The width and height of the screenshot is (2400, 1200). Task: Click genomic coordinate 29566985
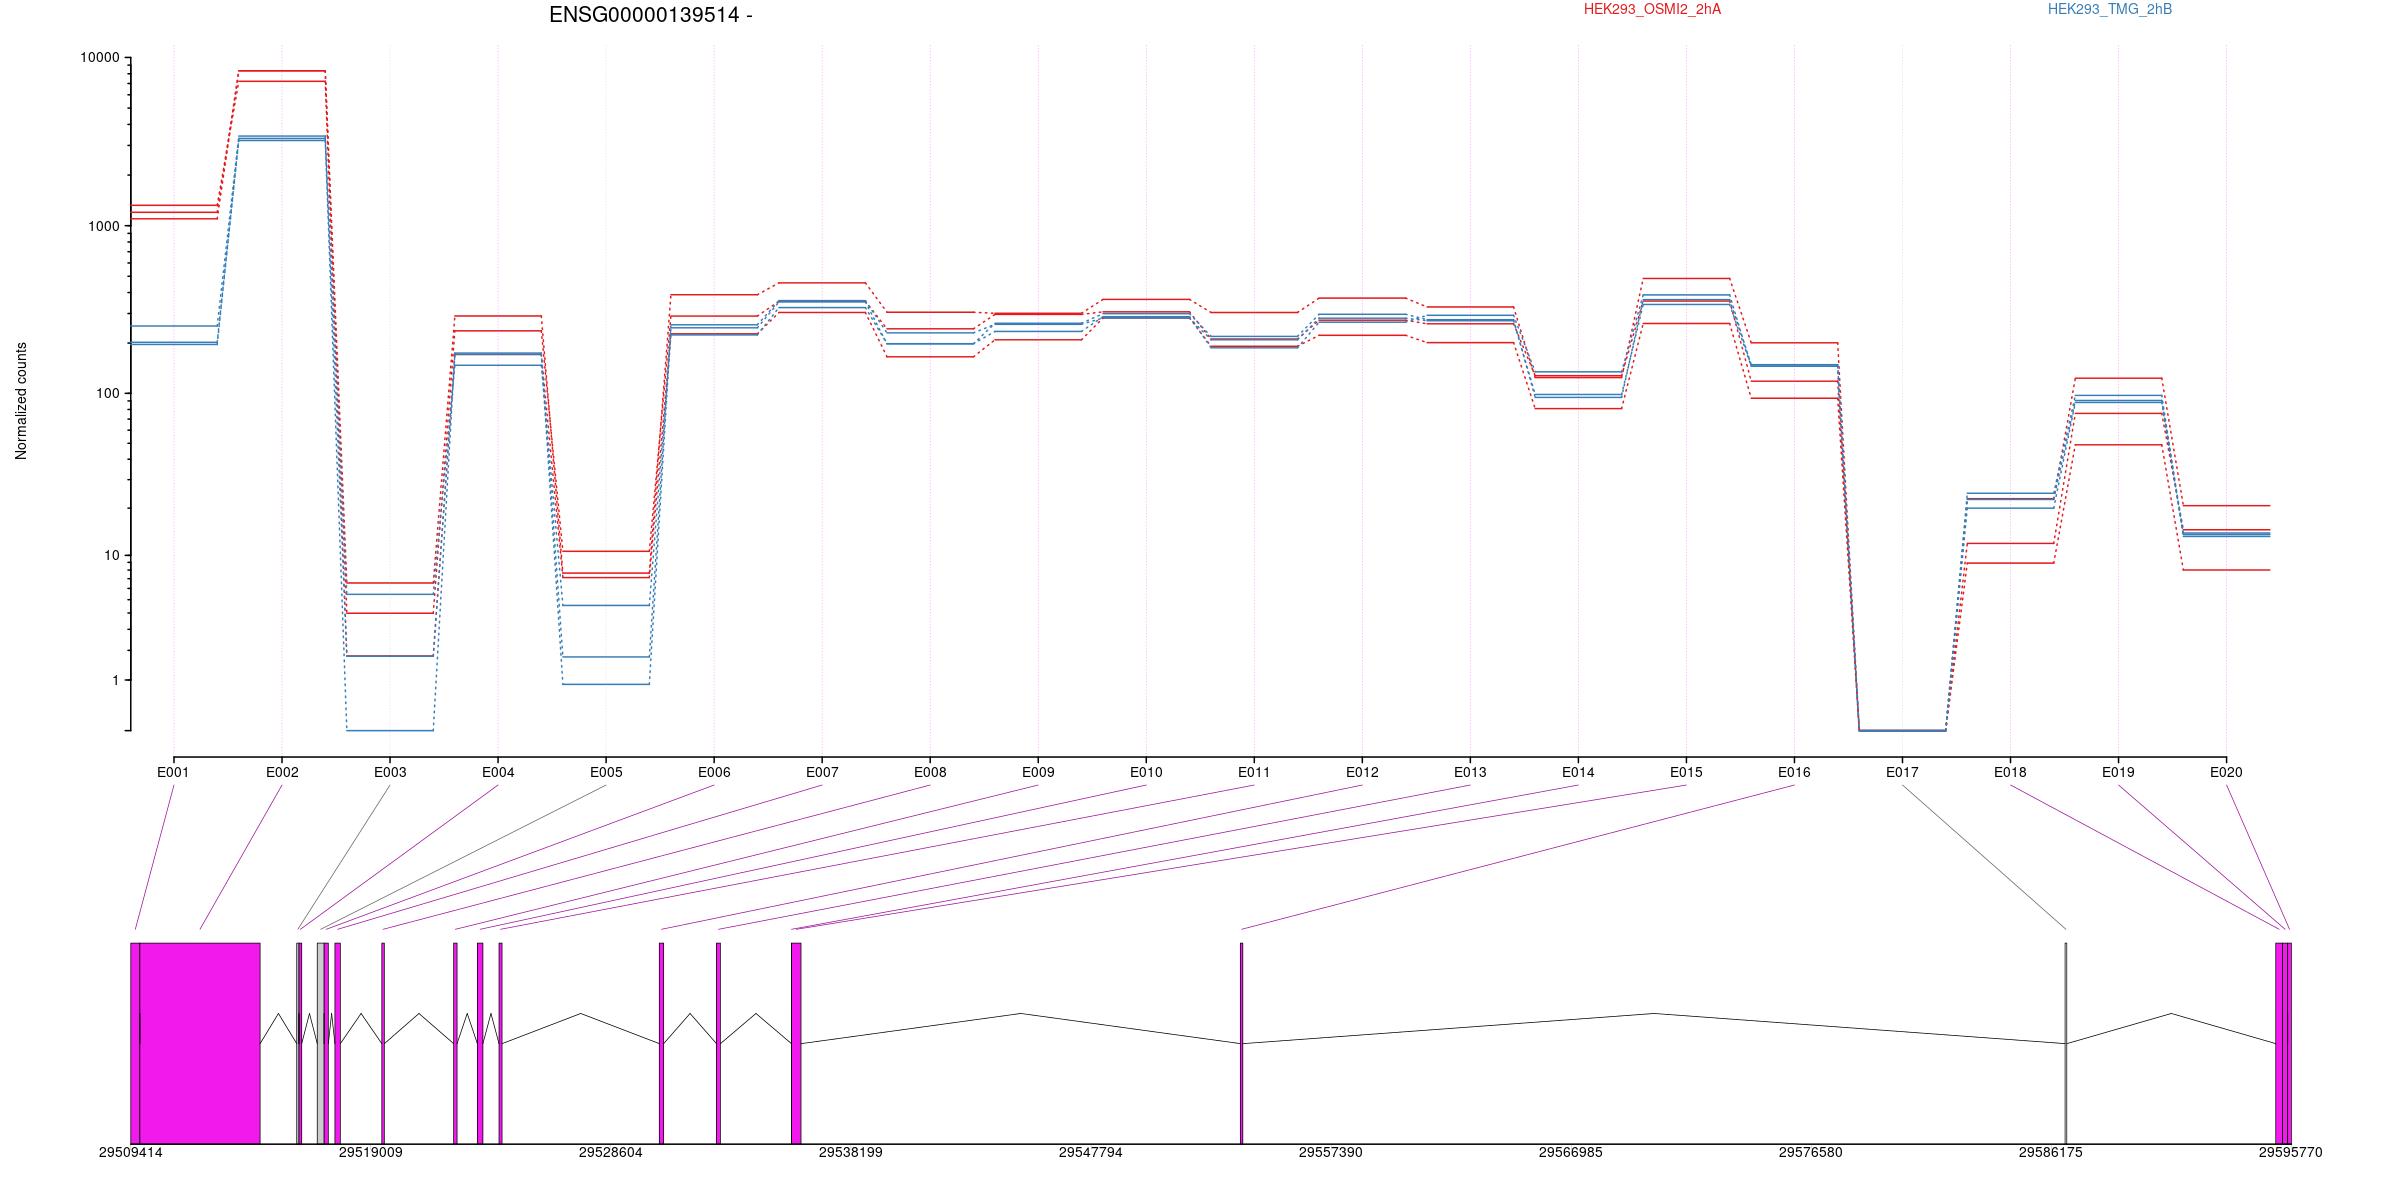1571,1152
